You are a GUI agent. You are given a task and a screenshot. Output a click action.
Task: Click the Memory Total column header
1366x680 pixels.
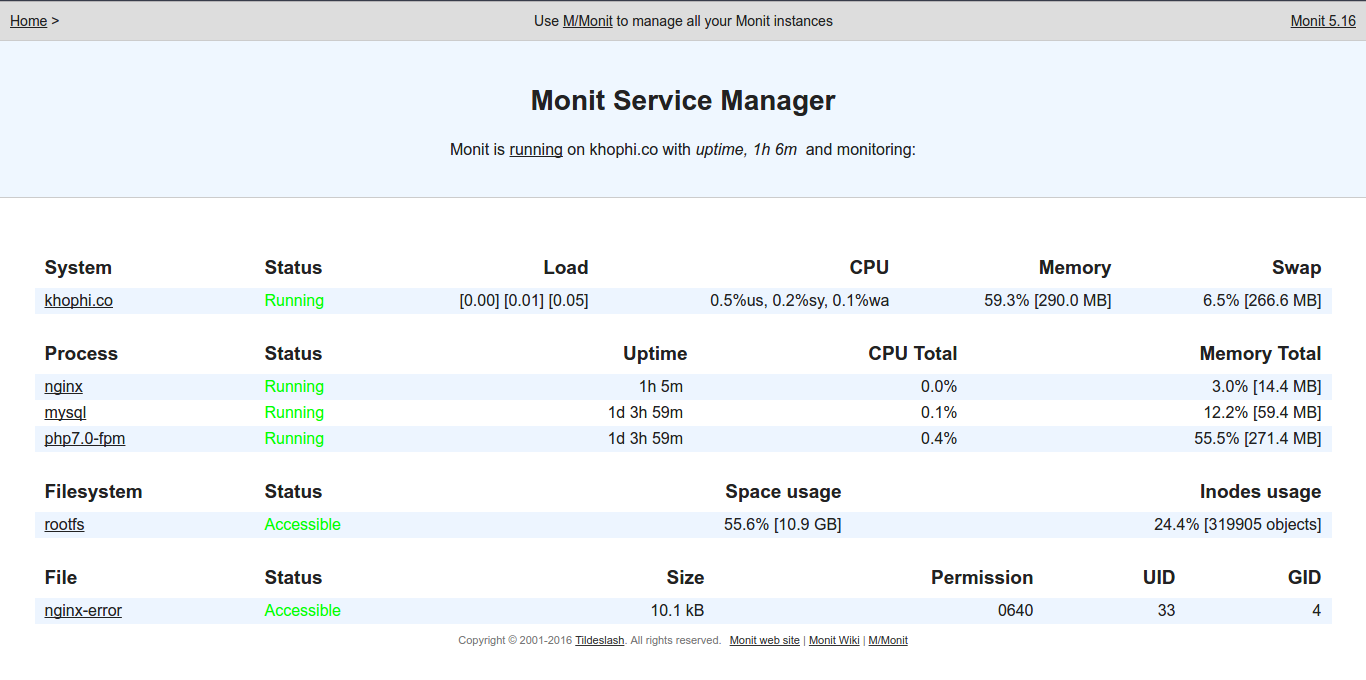pyautogui.click(x=1259, y=354)
